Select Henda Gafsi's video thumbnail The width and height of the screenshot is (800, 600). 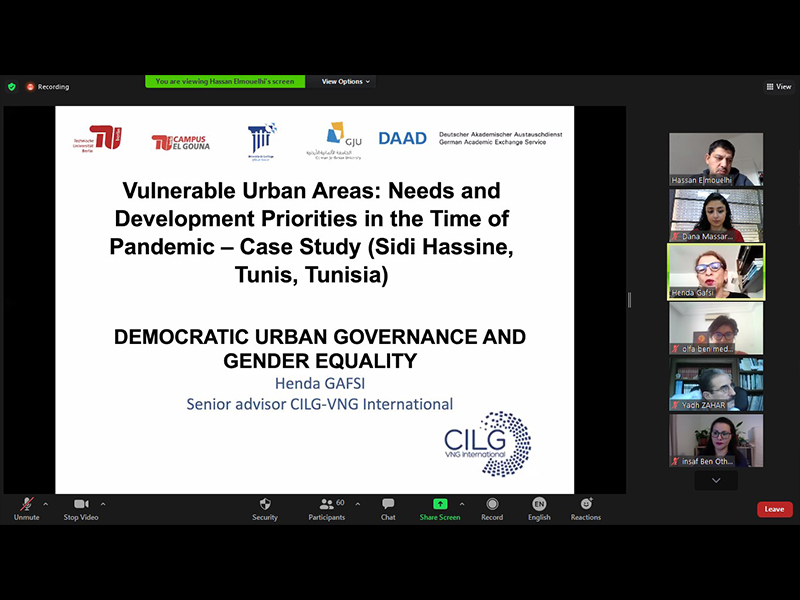715,272
